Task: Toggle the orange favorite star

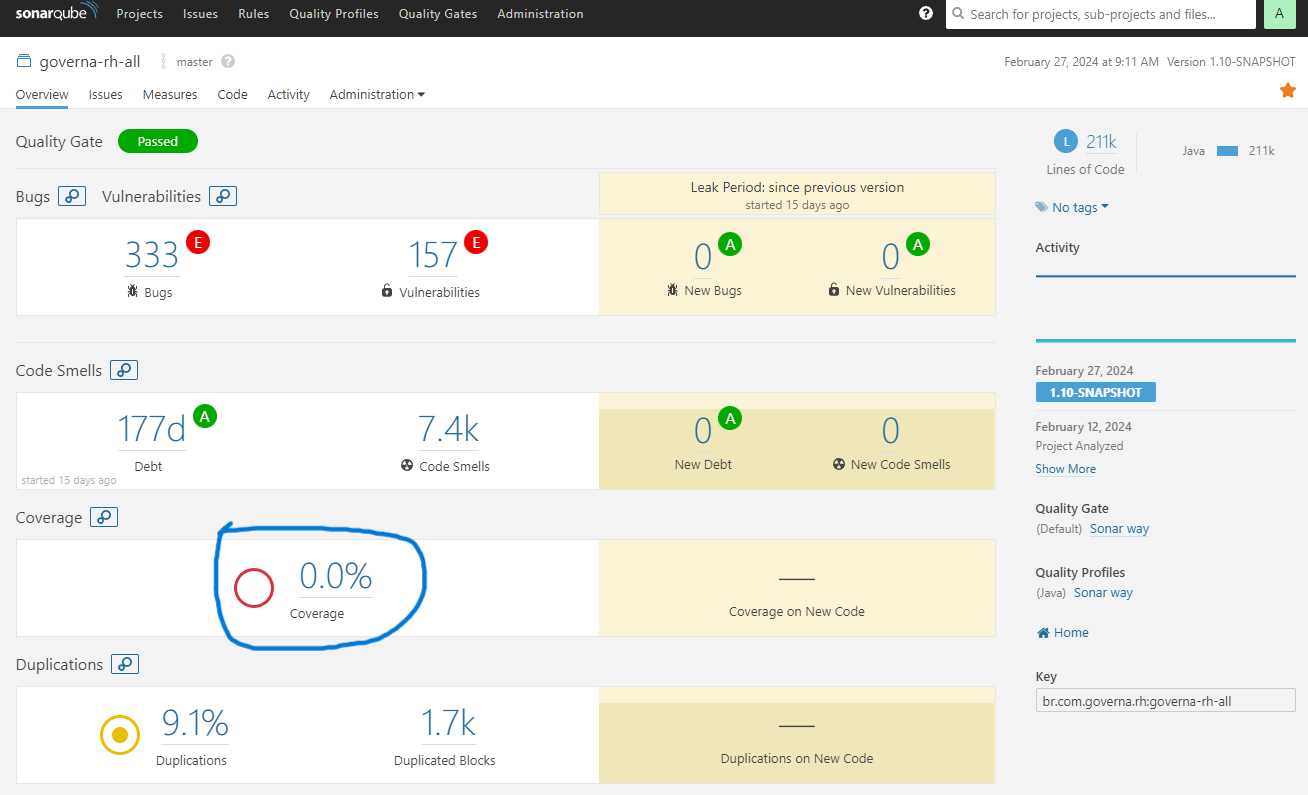Action: pyautogui.click(x=1288, y=91)
